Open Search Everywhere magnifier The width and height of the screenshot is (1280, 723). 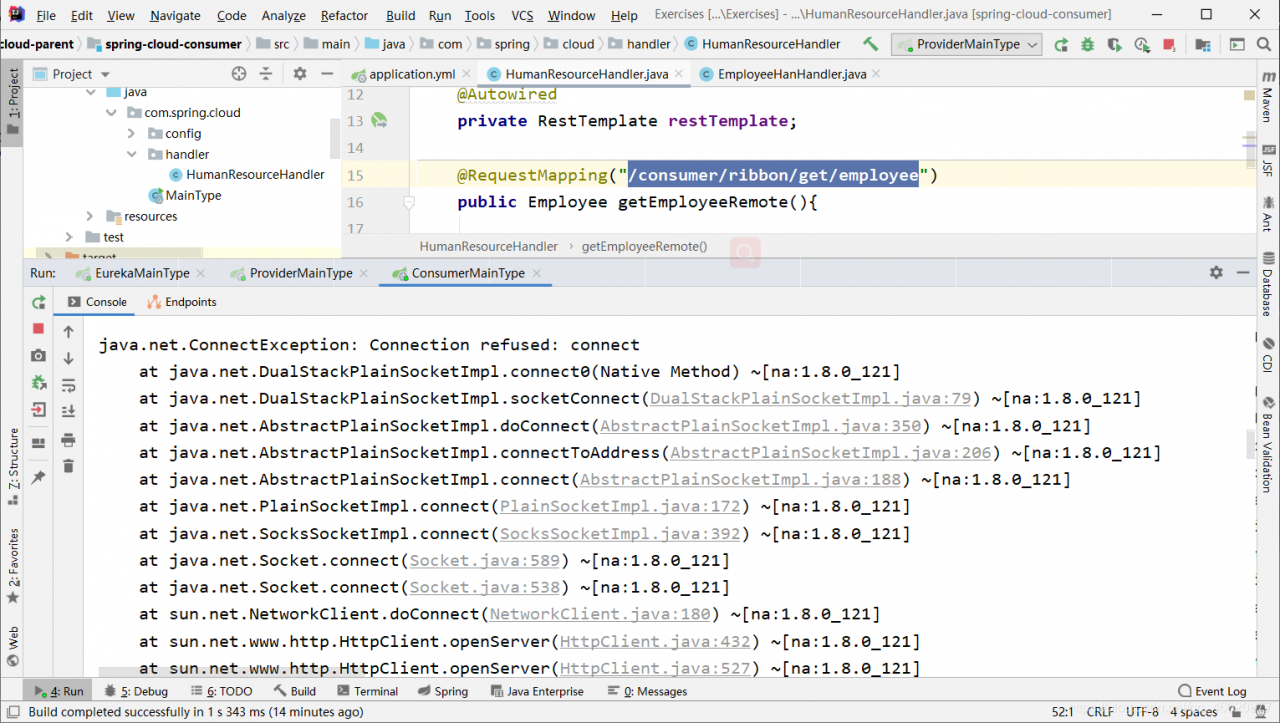[1266, 44]
